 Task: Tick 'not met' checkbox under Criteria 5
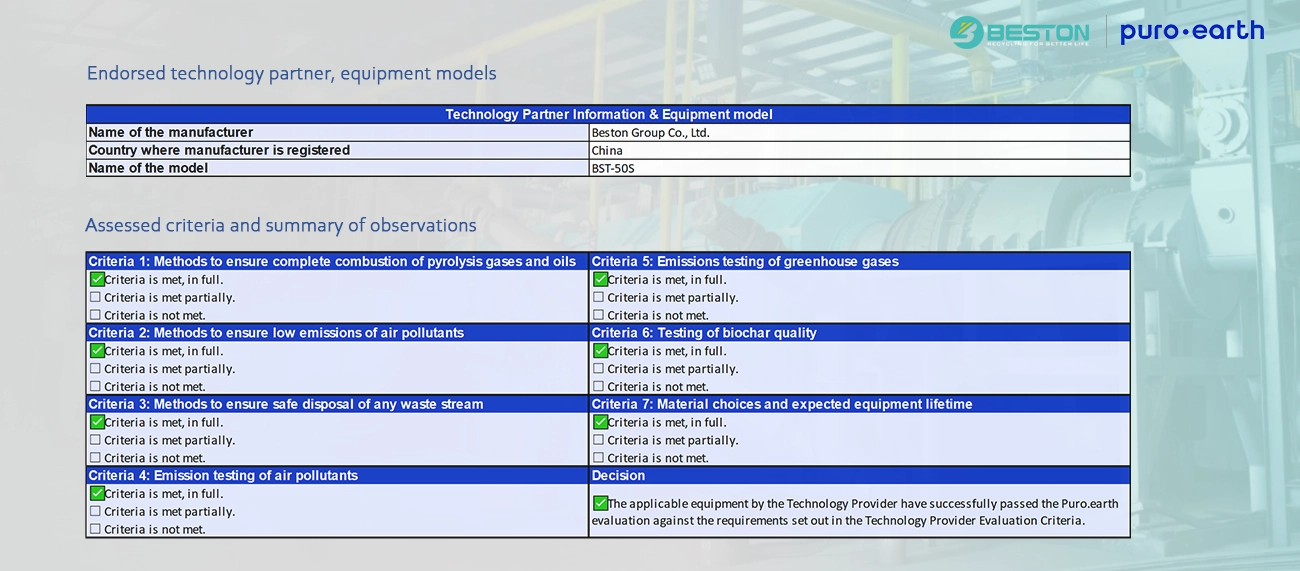tap(599, 315)
